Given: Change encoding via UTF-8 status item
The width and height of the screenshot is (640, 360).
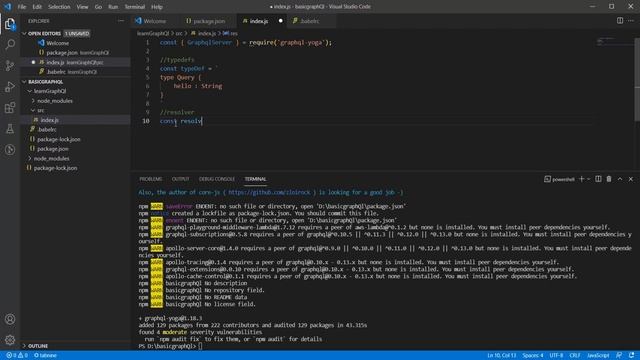Looking at the screenshot, I should [x=556, y=356].
